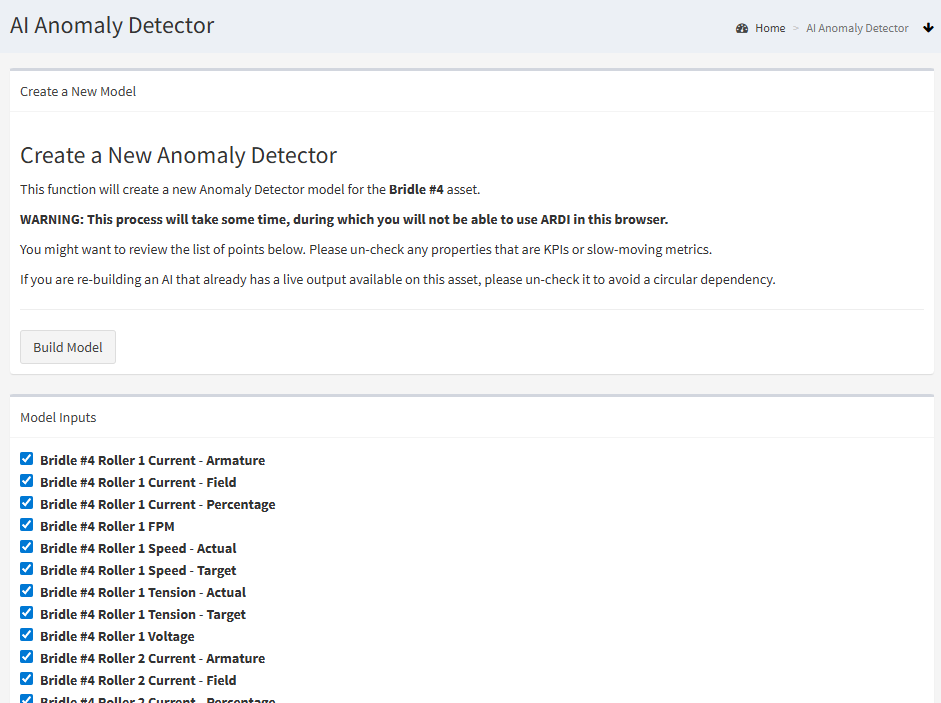The image size is (941, 703).
Task: Toggle Roller 2 Current - Field checkbox
Action: point(27,679)
